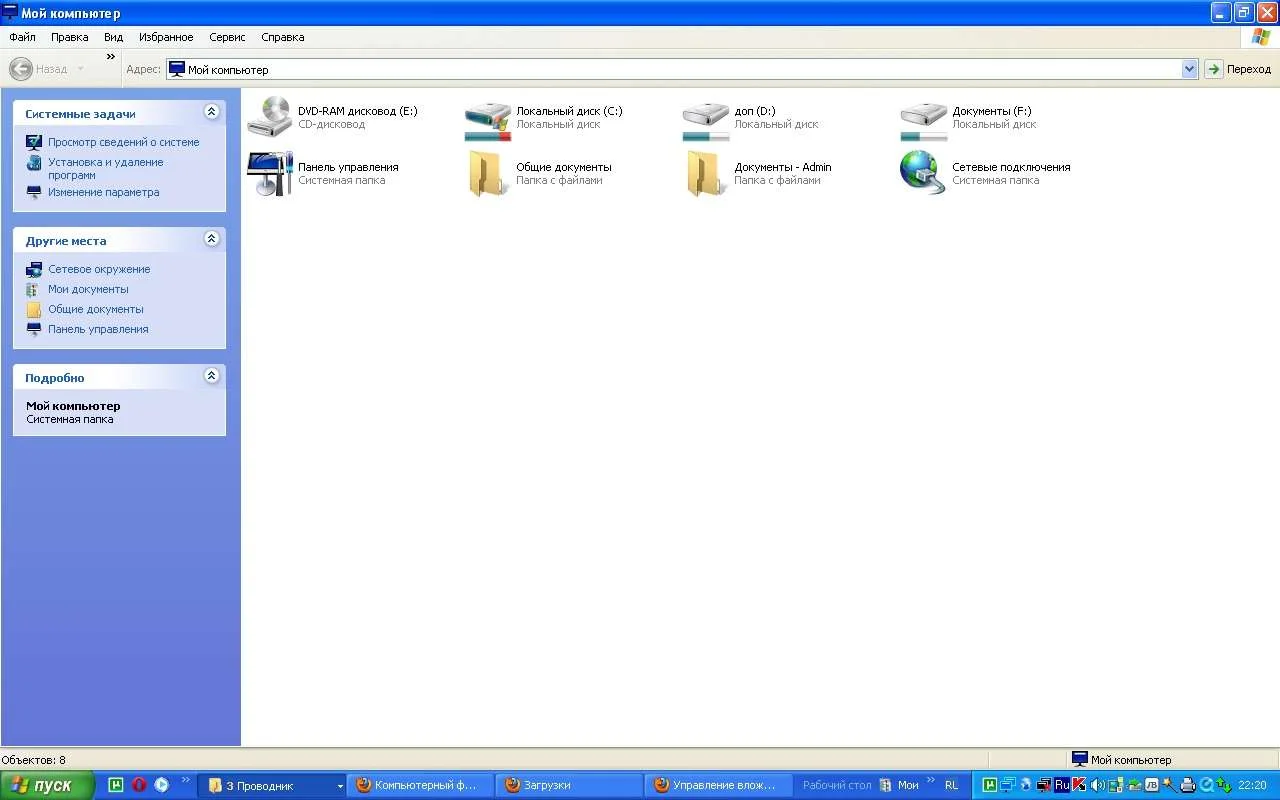The height and width of the screenshot is (800, 1280).
Task: Click the Ru language indicator in tray
Action: pyautogui.click(x=1062, y=785)
